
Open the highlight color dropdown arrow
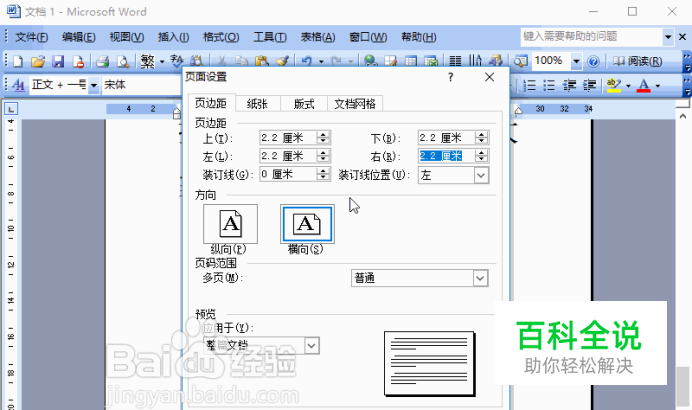click(628, 85)
